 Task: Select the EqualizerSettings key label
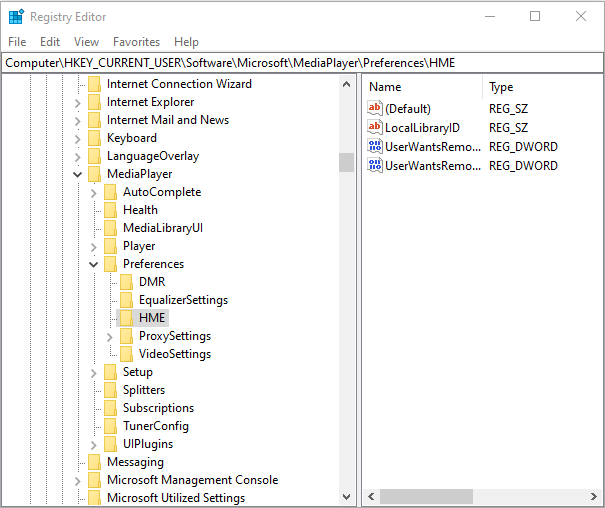pos(184,300)
